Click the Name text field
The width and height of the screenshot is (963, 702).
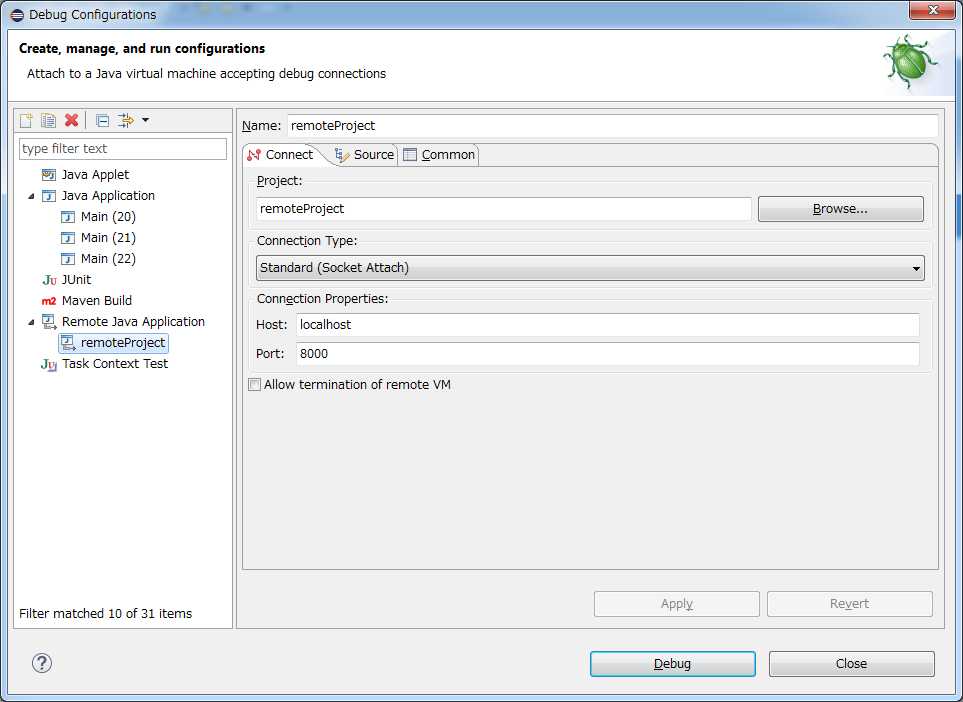click(x=612, y=126)
